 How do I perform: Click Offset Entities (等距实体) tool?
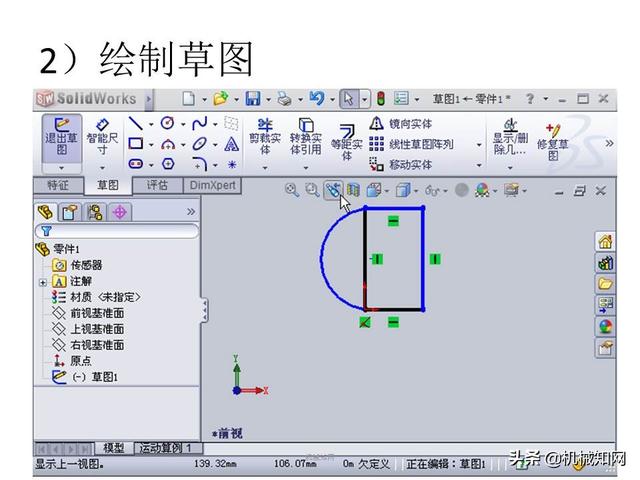click(347, 142)
